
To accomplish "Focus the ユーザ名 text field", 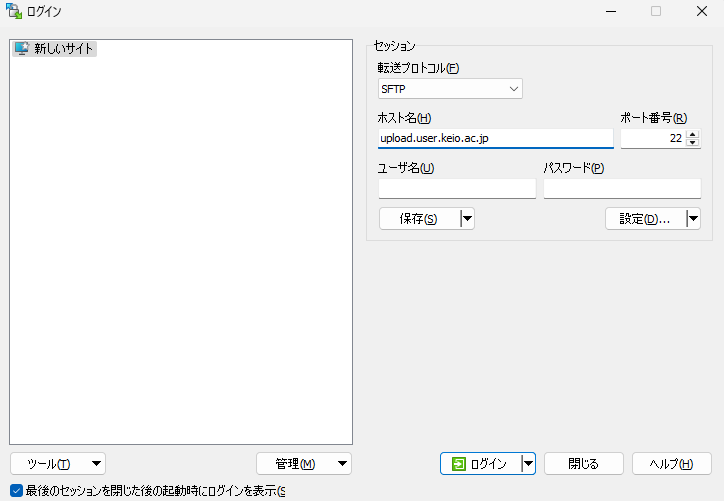I will (x=457, y=188).
